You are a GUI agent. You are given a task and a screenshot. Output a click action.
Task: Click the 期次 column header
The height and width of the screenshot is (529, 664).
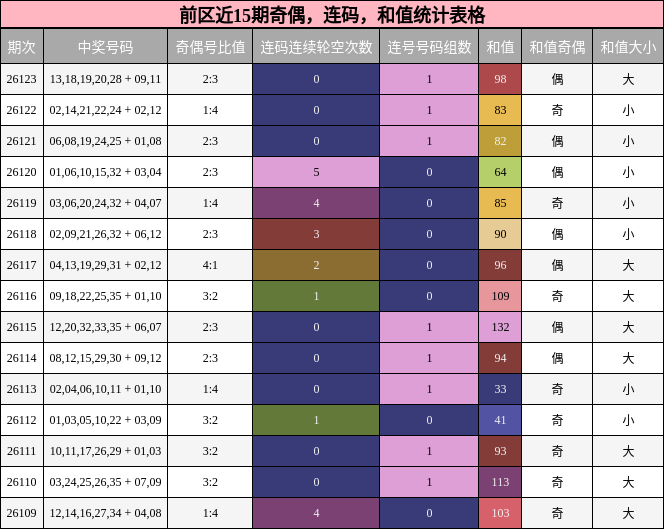click(x=22, y=47)
